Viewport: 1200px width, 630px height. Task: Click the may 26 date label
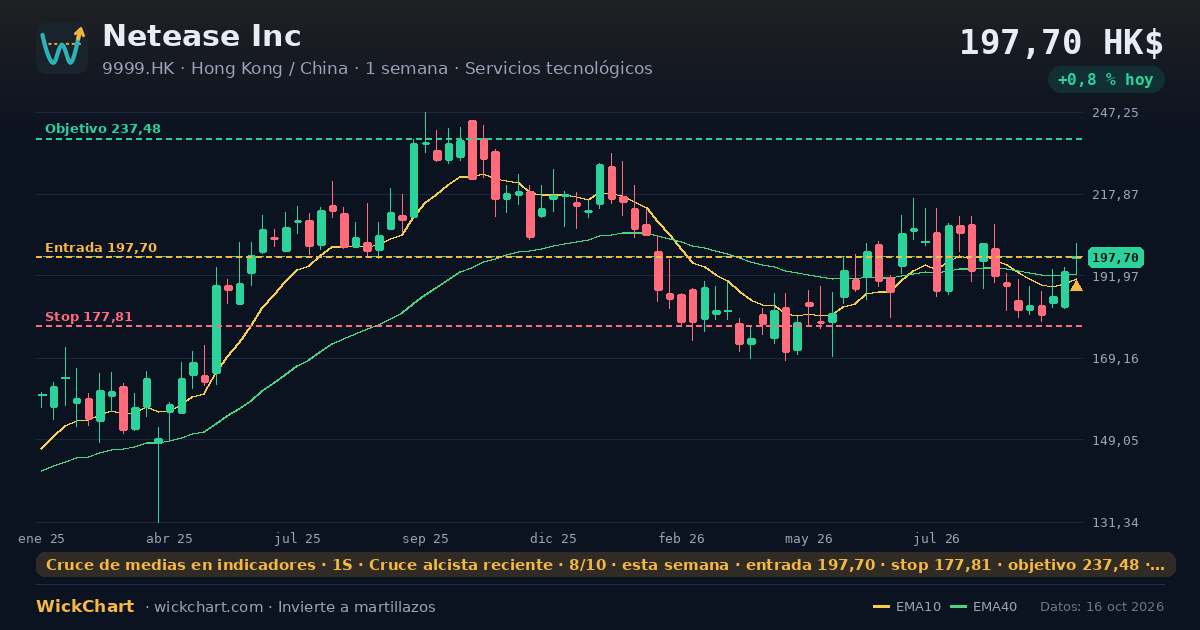[810, 538]
